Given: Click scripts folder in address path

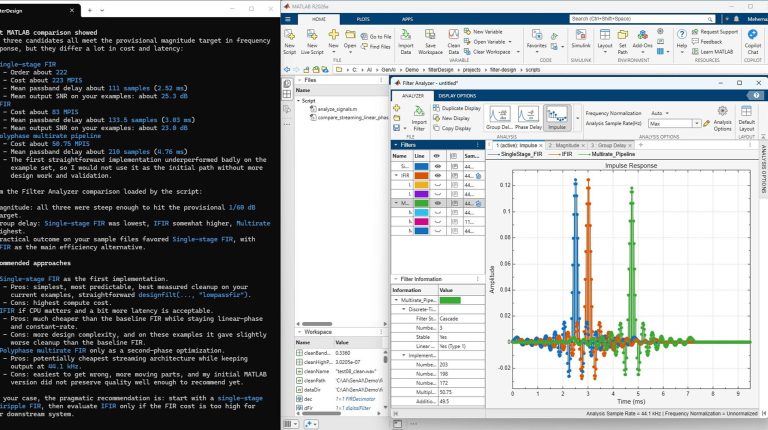Looking at the screenshot, I should [533, 70].
